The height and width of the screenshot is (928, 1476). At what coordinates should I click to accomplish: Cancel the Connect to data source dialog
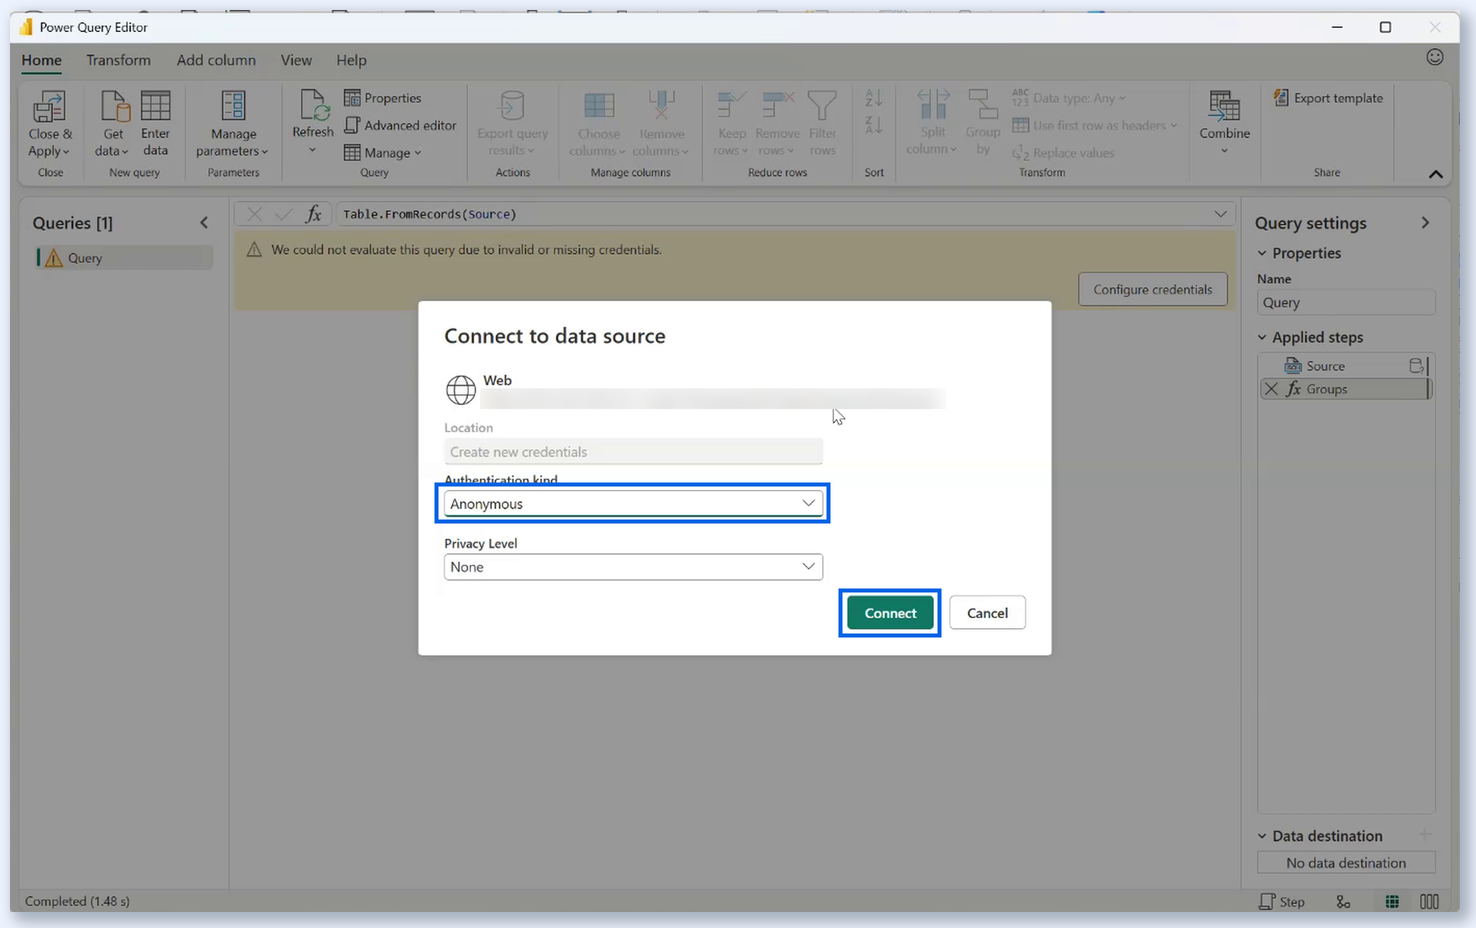pos(987,613)
